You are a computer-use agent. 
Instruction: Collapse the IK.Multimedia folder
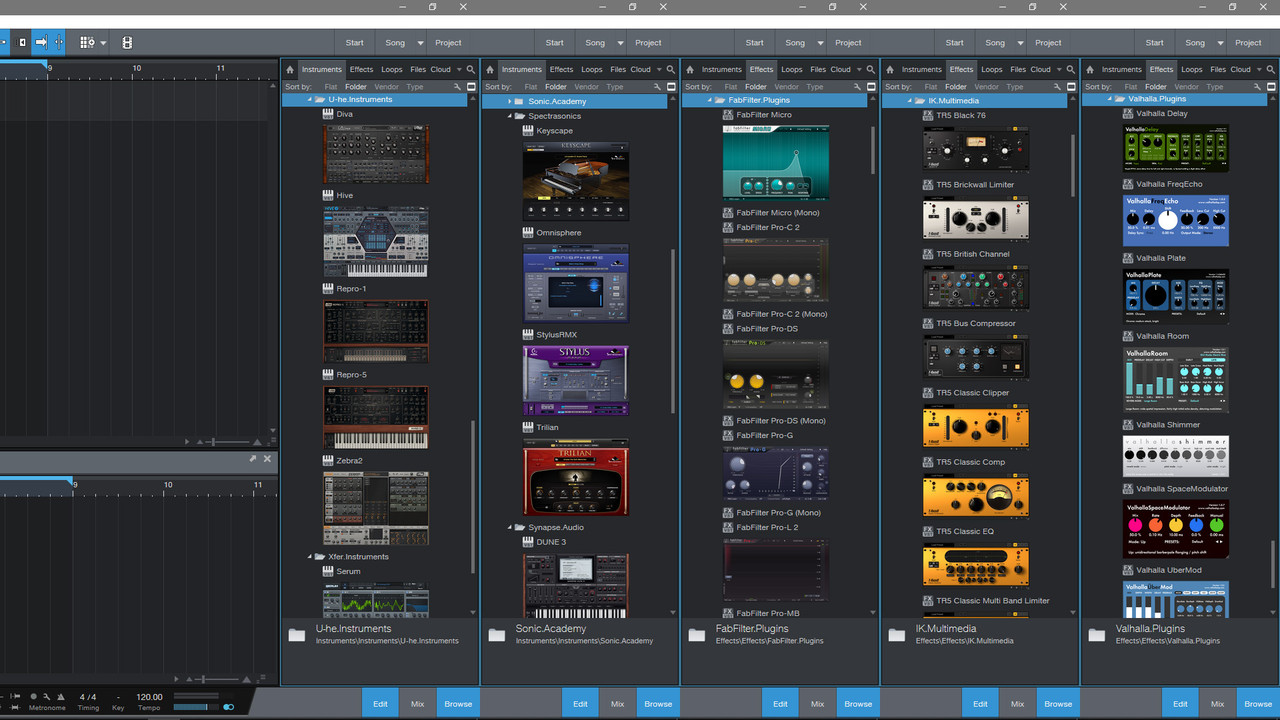pyautogui.click(x=910, y=101)
